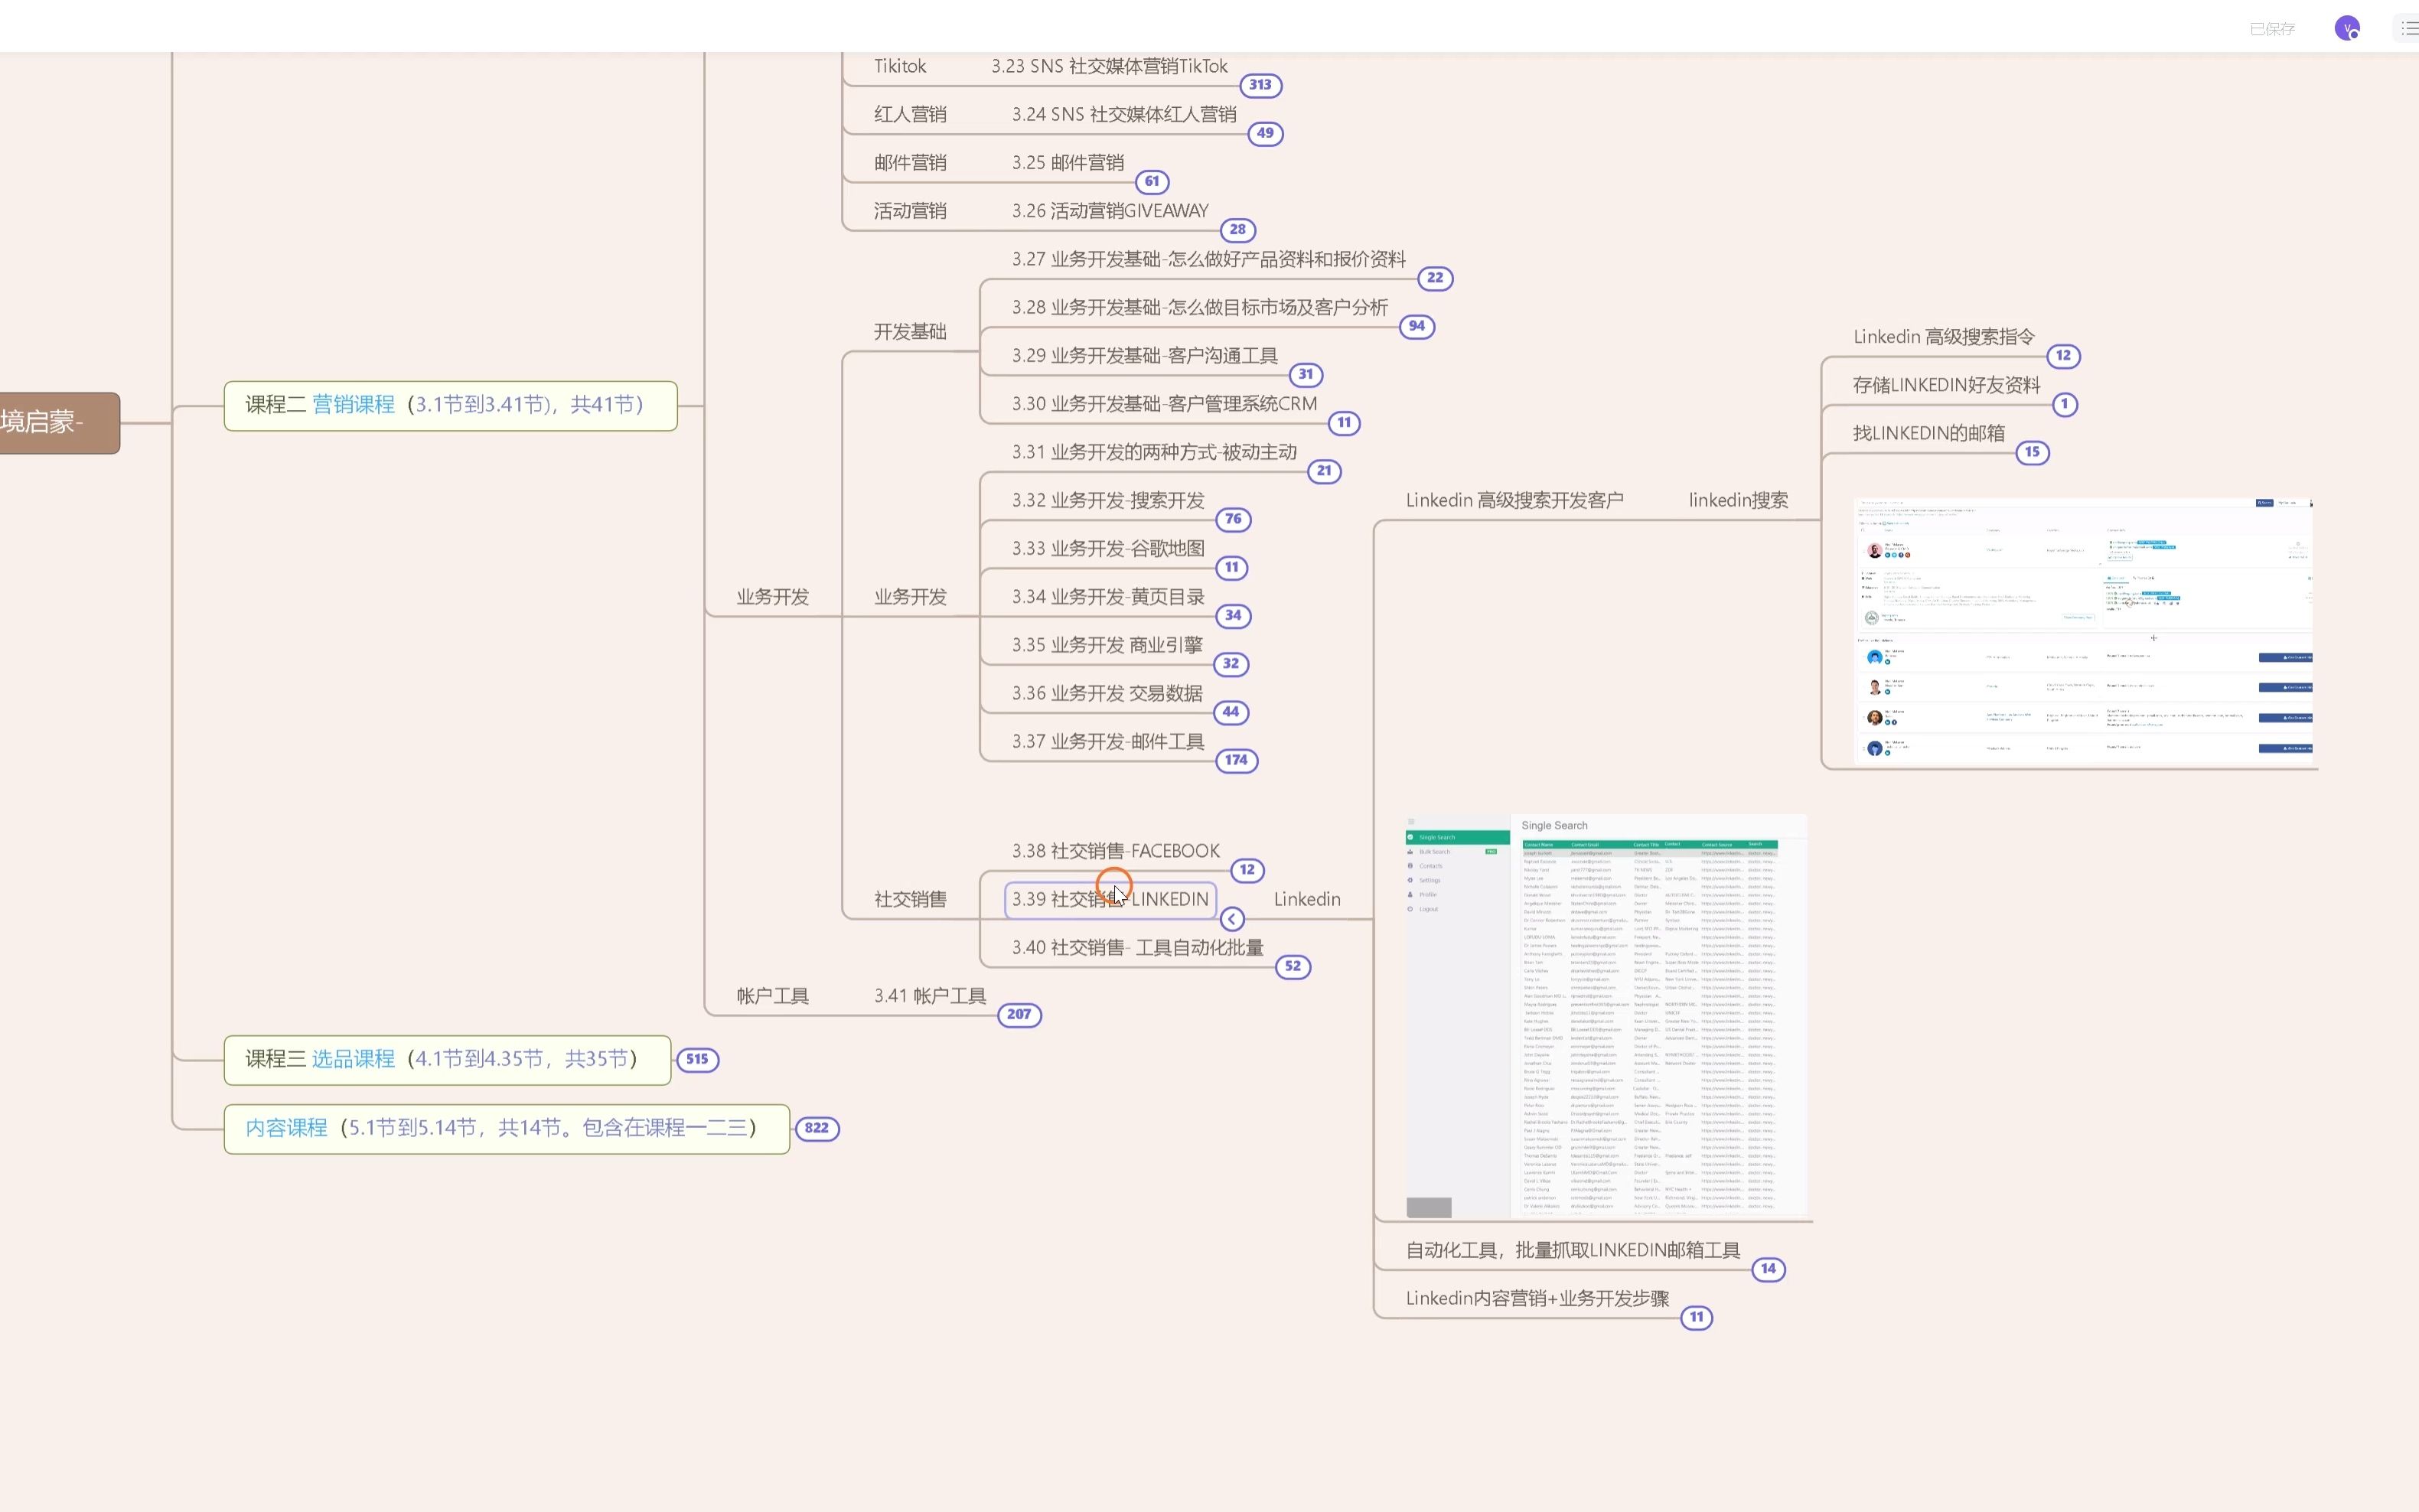Select node 3.26 活动营销GIVEAWAY
The width and height of the screenshot is (2419, 1512).
pos(1110,211)
